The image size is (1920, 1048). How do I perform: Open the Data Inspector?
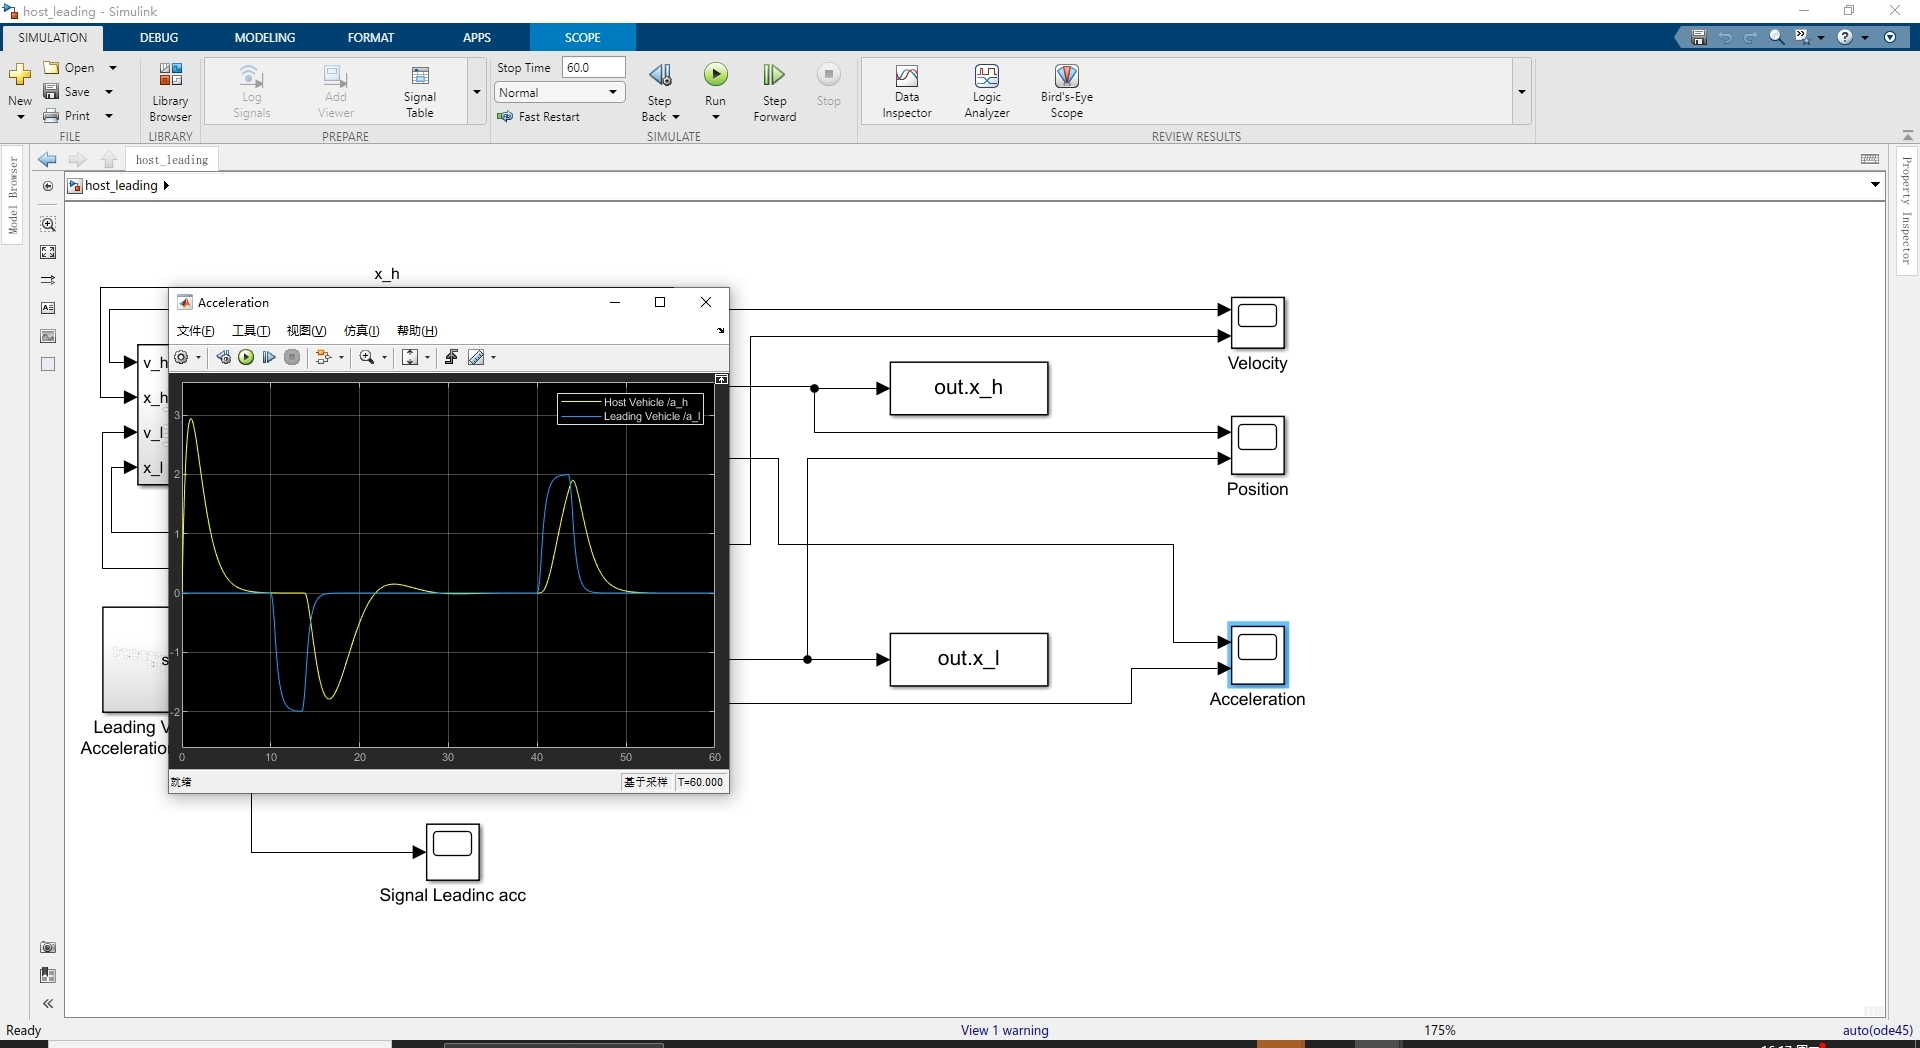[x=907, y=90]
